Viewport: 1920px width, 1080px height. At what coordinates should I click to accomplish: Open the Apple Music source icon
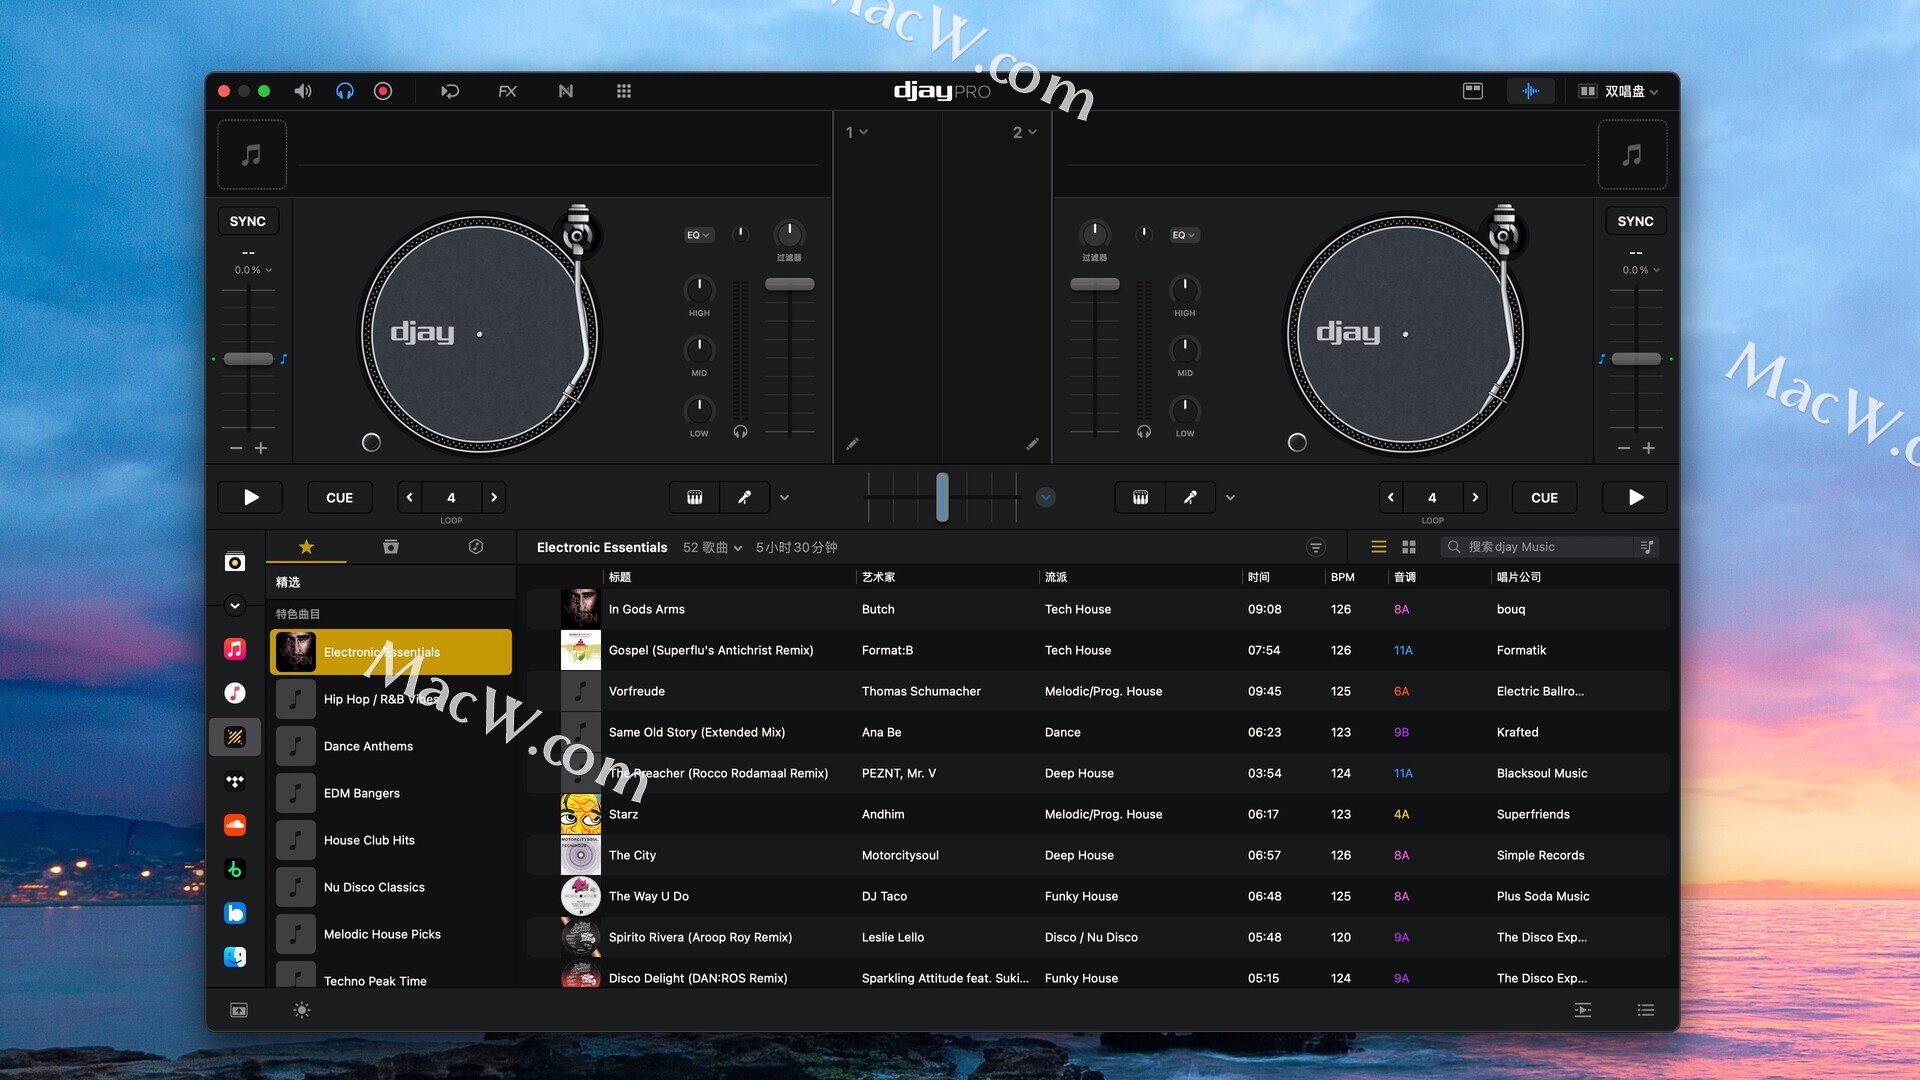tap(235, 649)
